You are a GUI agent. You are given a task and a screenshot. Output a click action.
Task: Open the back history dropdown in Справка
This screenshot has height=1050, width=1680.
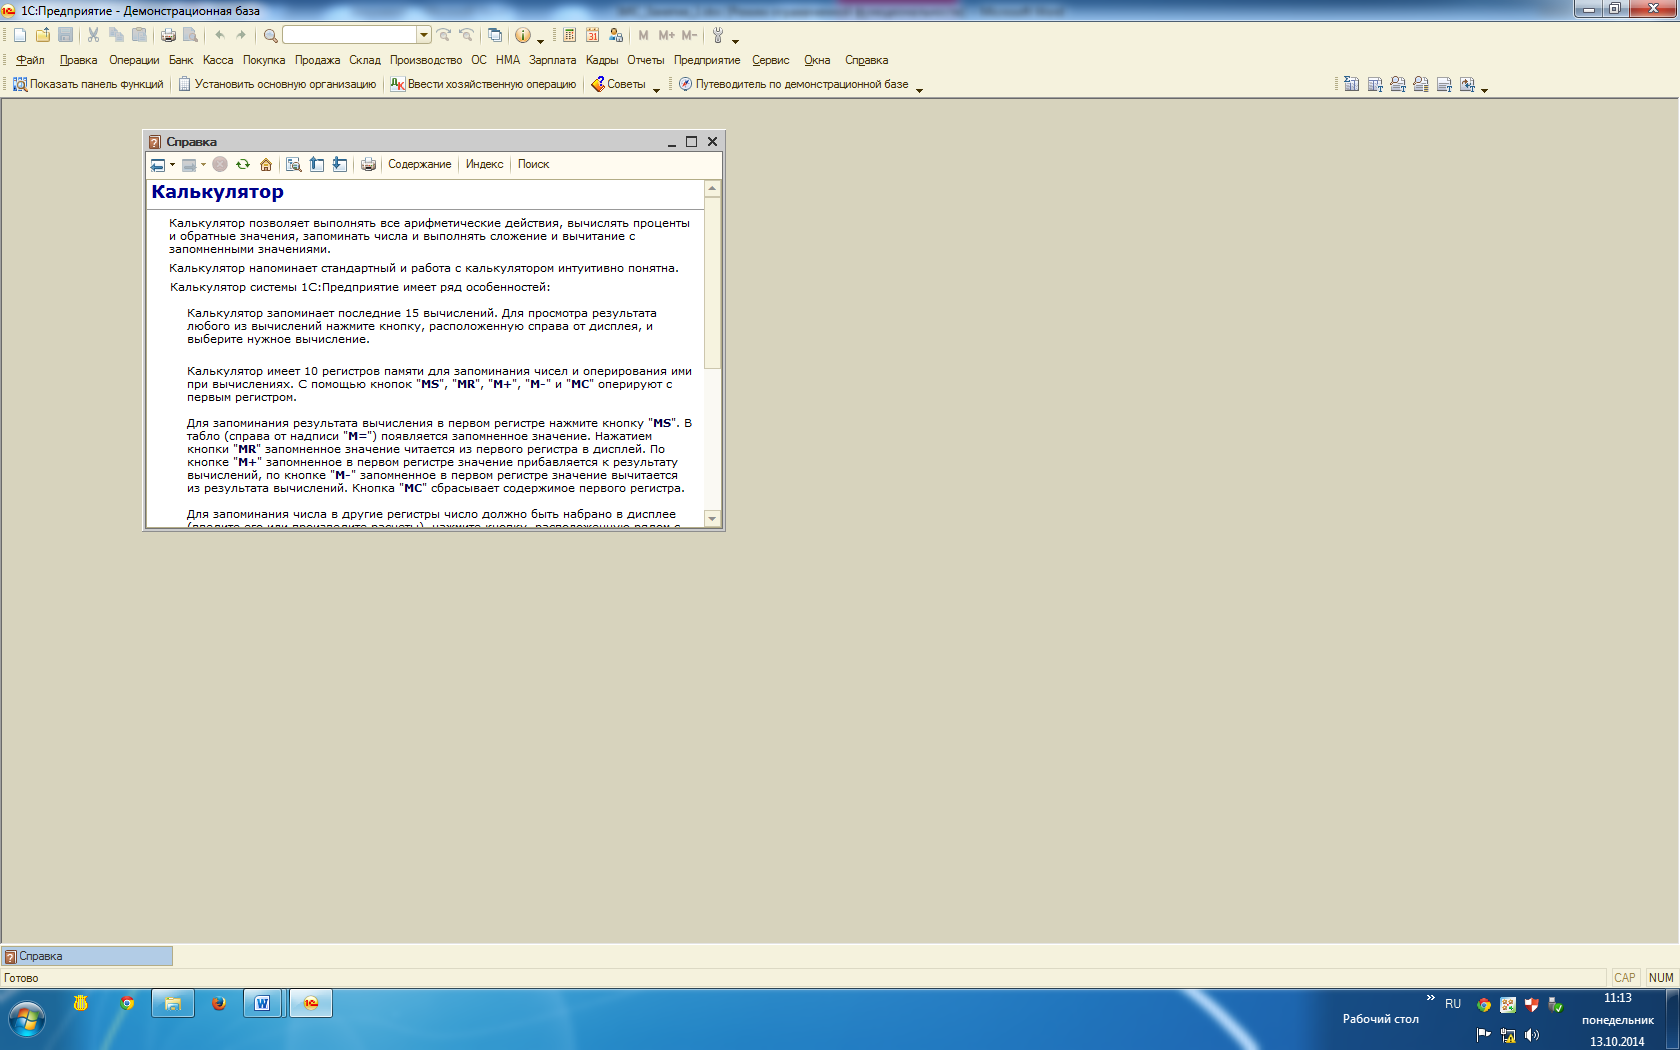[172, 165]
